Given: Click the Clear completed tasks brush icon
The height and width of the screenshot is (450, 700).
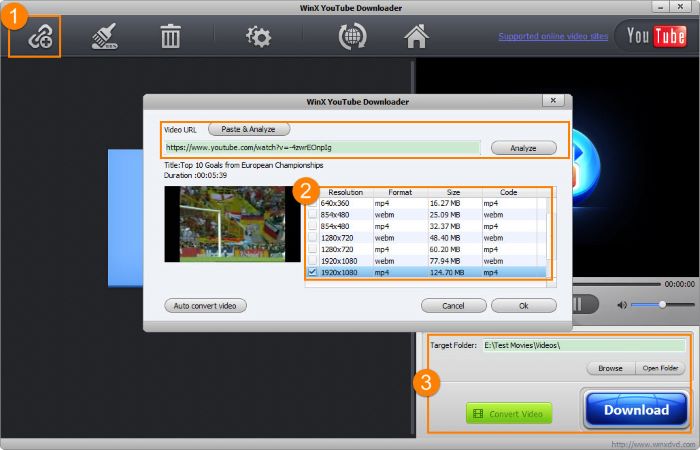Looking at the screenshot, I should 105,37.
